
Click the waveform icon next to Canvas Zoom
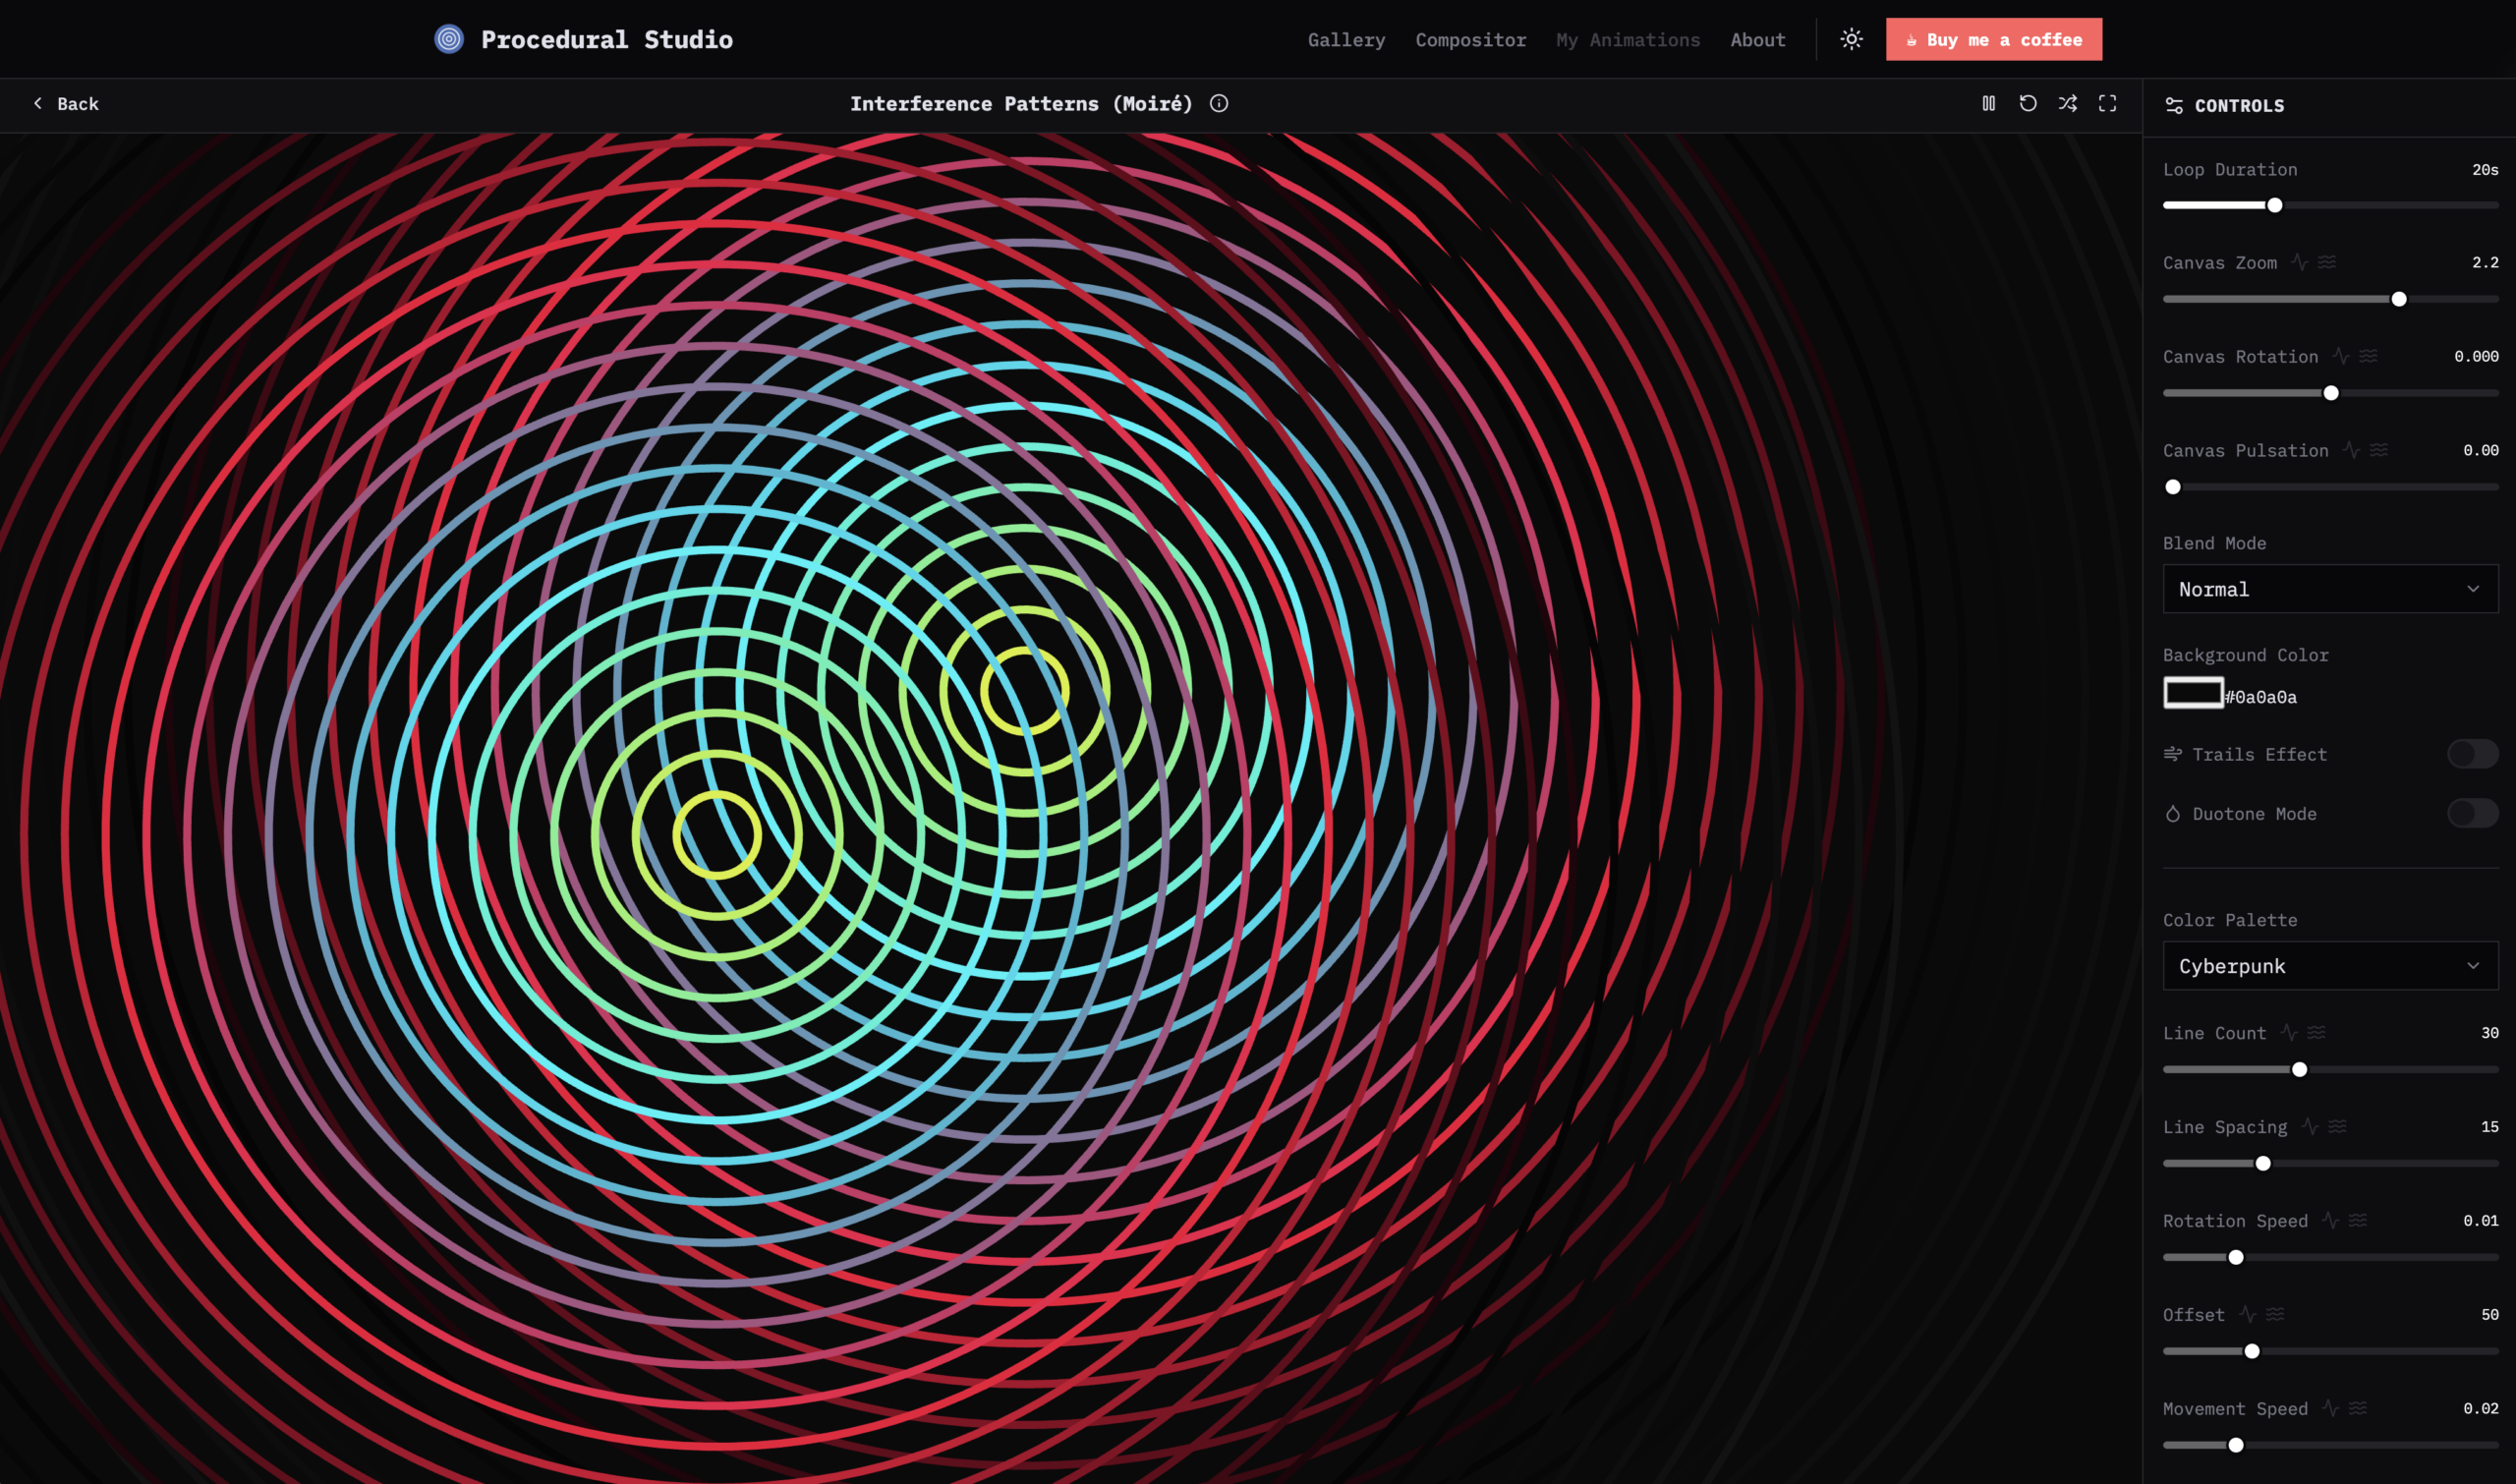point(2300,262)
